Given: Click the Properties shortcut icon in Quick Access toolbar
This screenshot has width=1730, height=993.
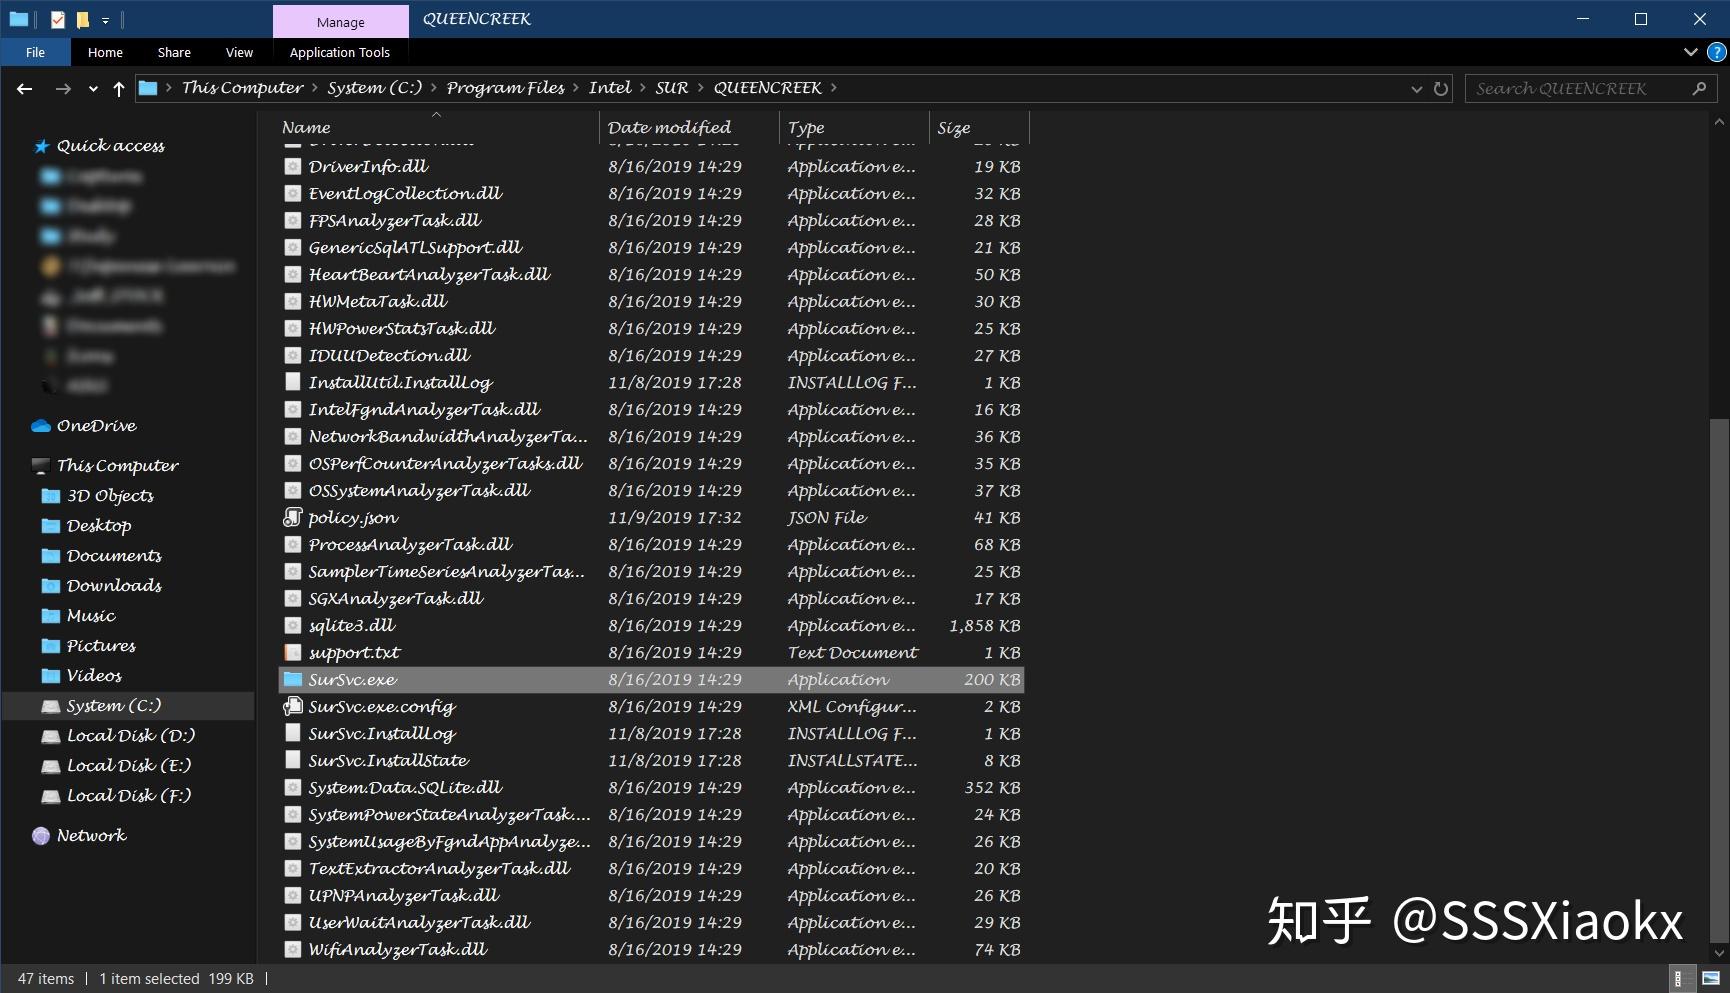Looking at the screenshot, I should click(x=57, y=19).
